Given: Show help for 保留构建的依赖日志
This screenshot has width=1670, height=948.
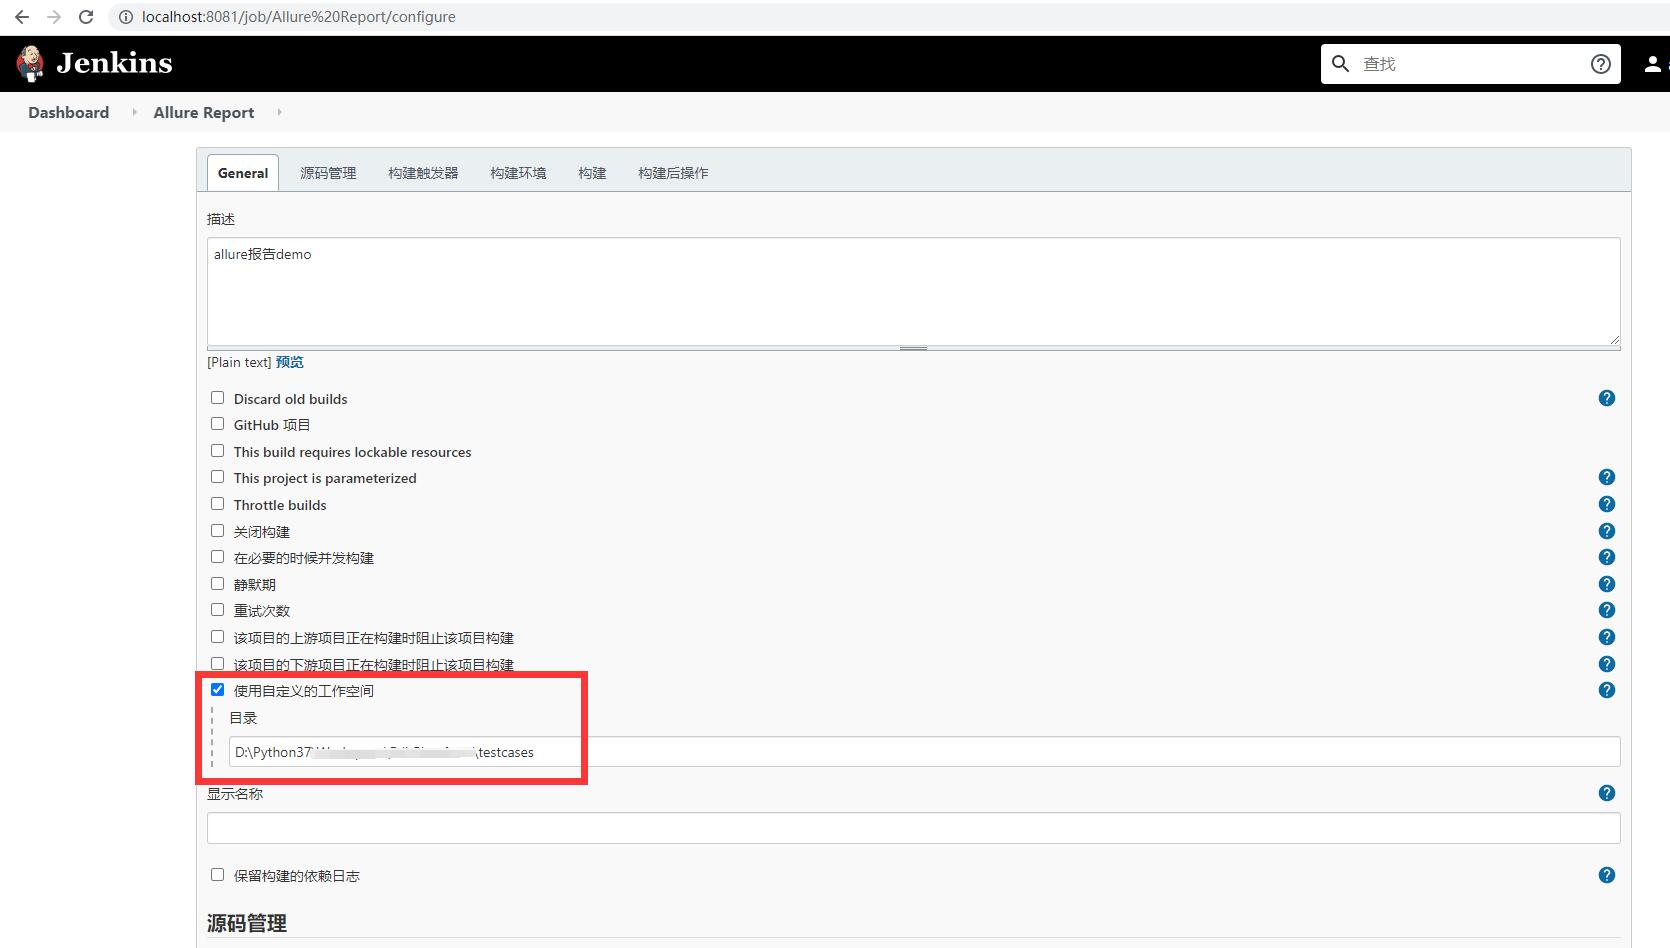Looking at the screenshot, I should point(1607,875).
